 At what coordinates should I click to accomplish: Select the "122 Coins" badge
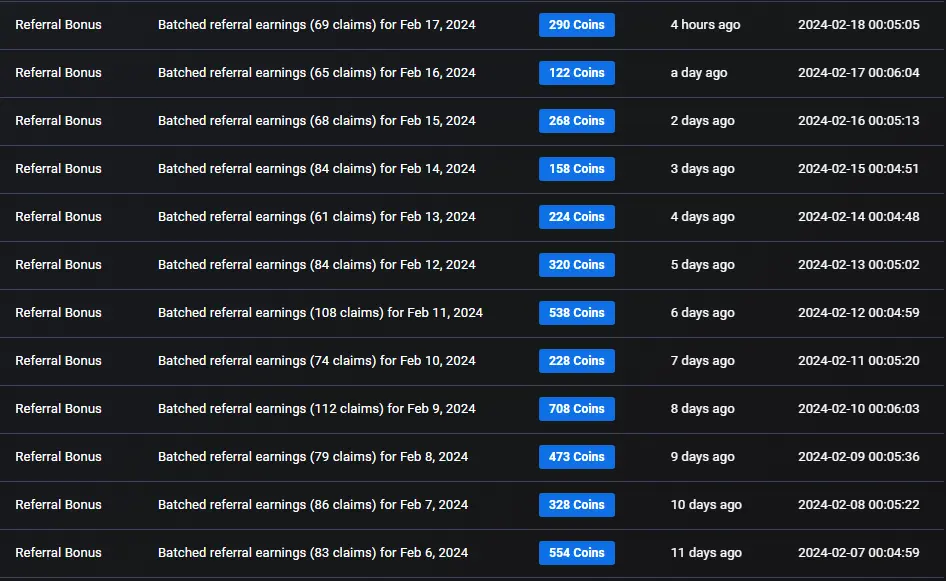click(577, 73)
